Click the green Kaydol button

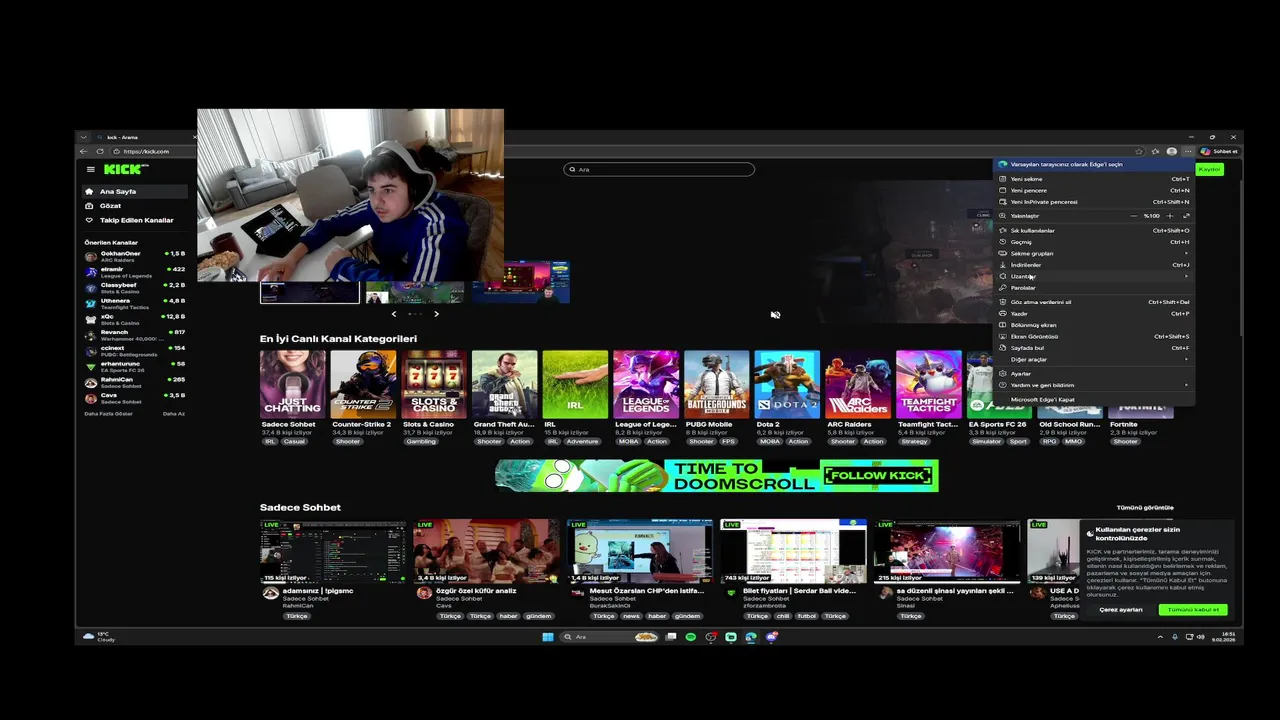tap(1210, 170)
